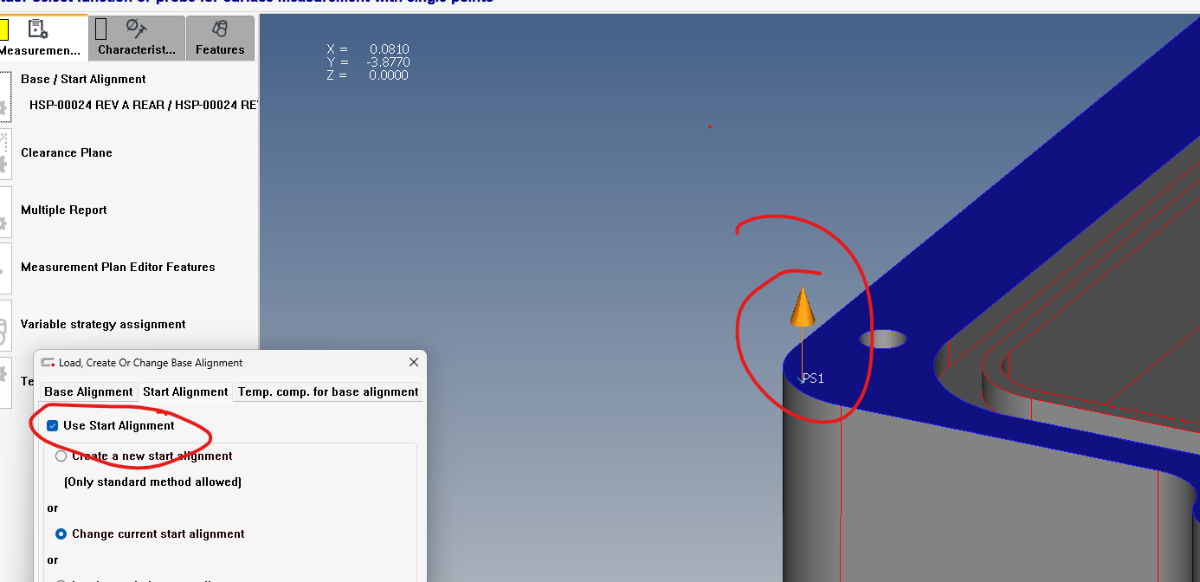Click the Y = -3.8770 coordinate readout

click(368, 62)
